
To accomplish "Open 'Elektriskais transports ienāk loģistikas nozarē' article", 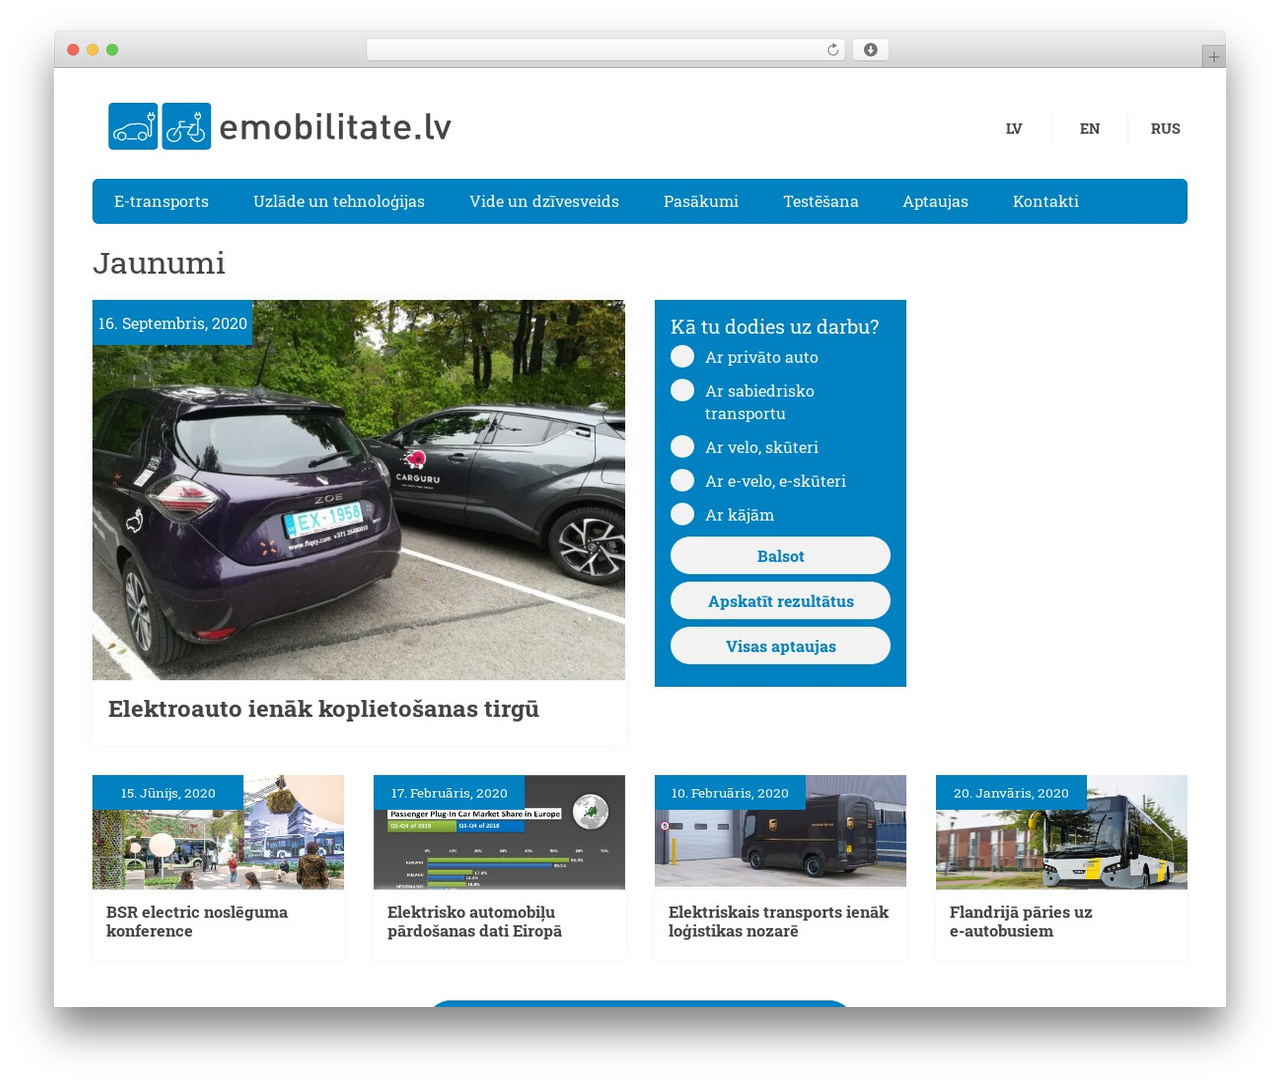I will [778, 921].
